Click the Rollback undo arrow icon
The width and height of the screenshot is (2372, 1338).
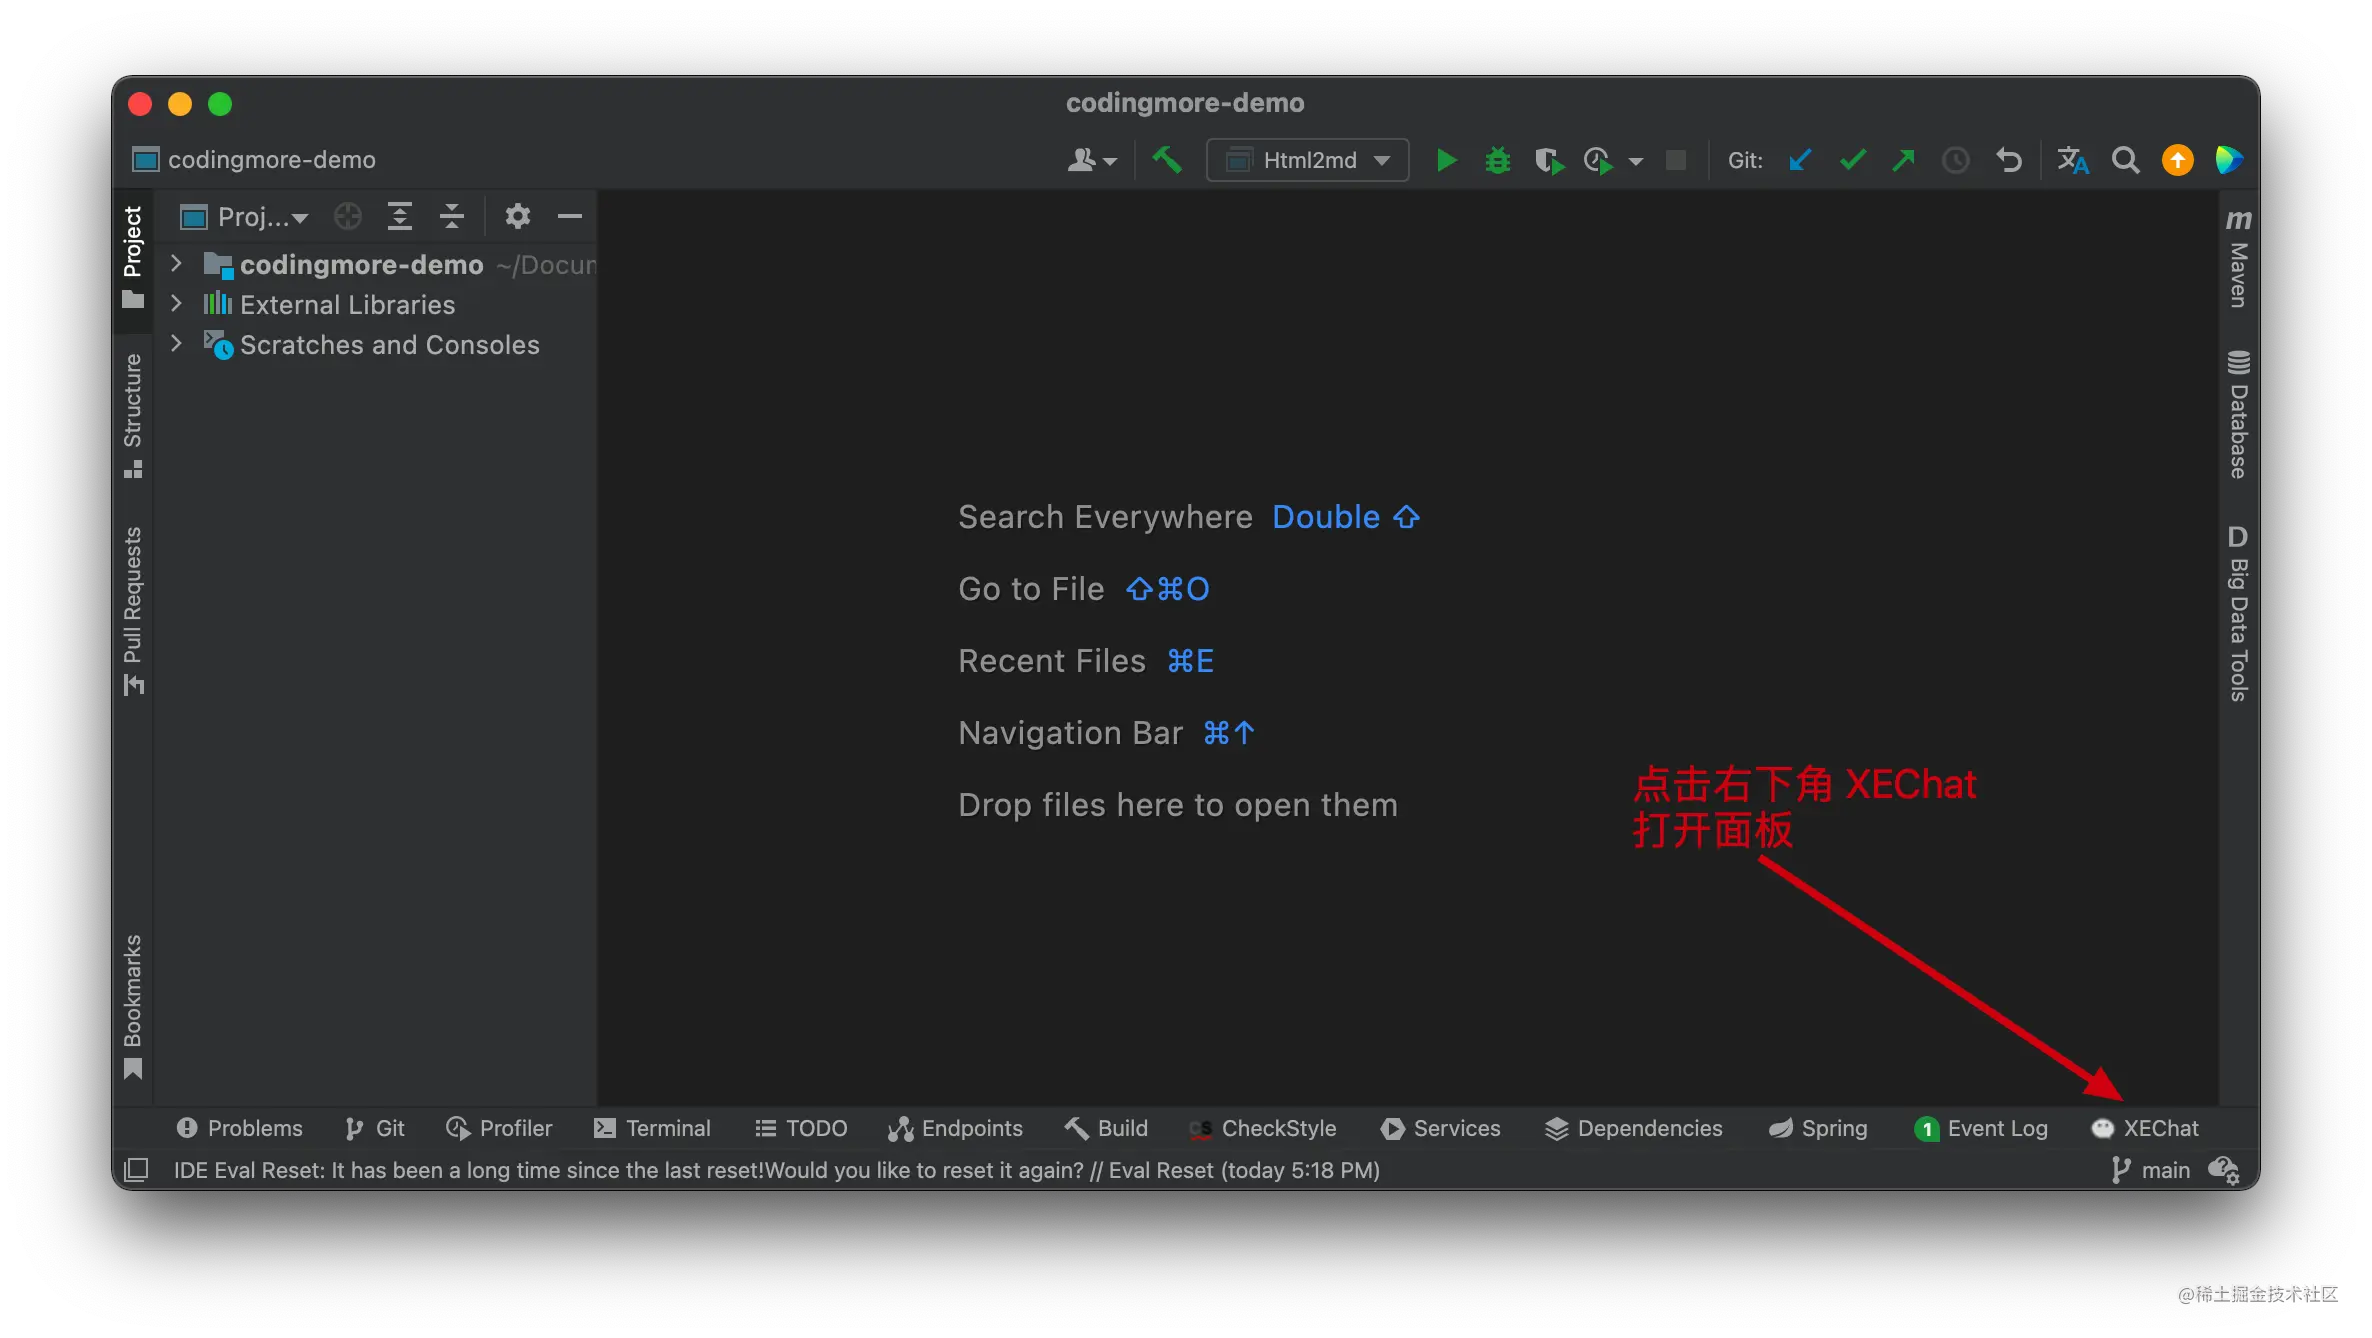(x=2008, y=160)
